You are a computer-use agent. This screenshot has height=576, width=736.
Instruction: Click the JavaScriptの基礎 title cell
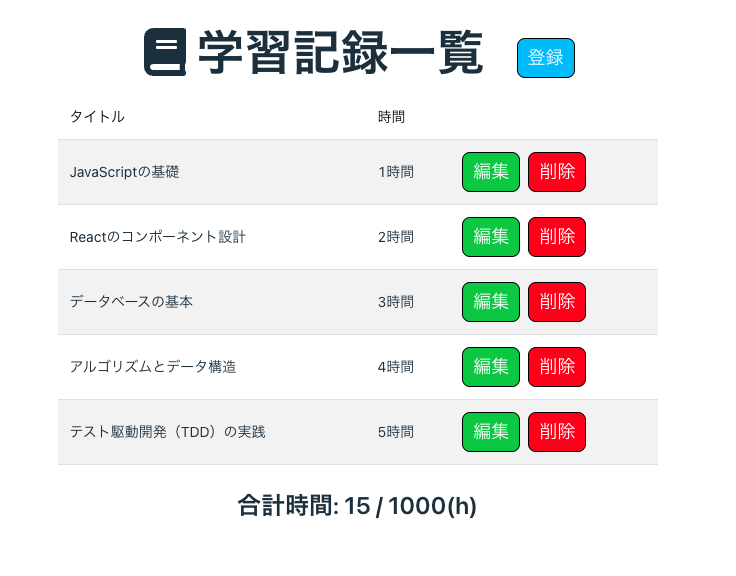[124, 172]
